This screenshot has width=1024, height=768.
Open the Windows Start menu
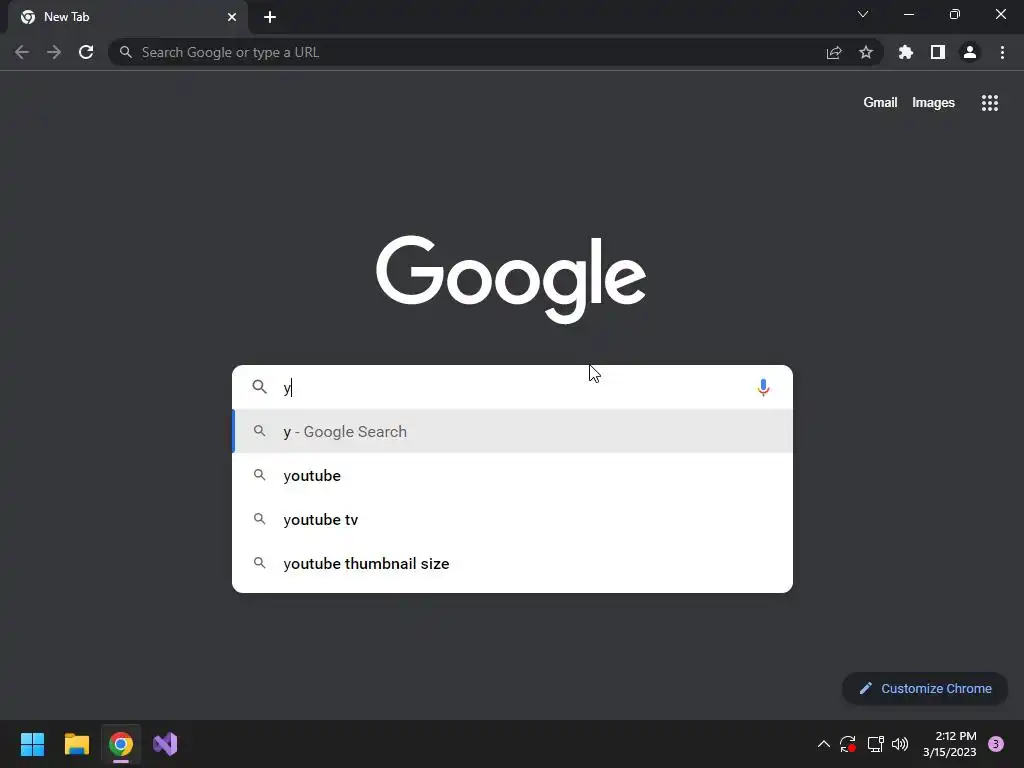point(32,744)
